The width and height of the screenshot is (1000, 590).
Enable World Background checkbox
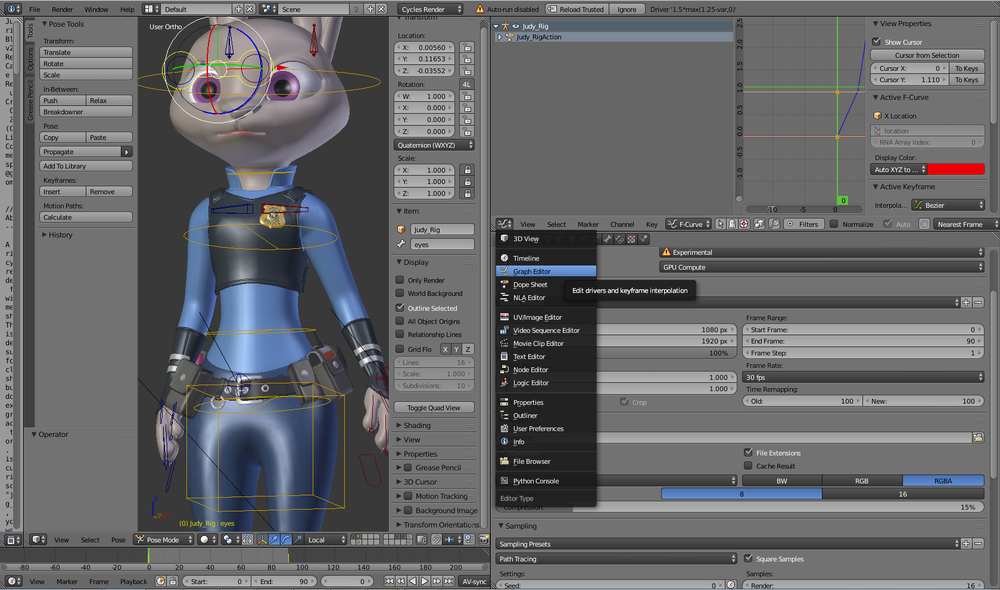pos(400,293)
